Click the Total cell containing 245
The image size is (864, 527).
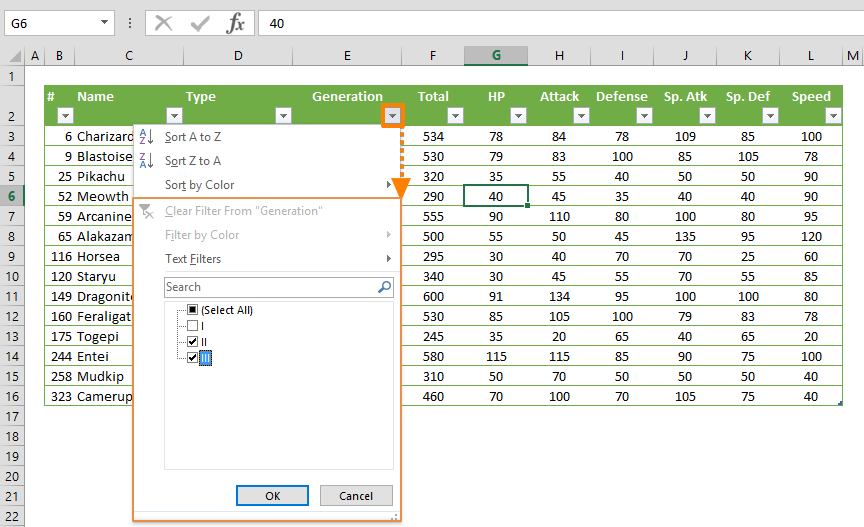(433, 336)
